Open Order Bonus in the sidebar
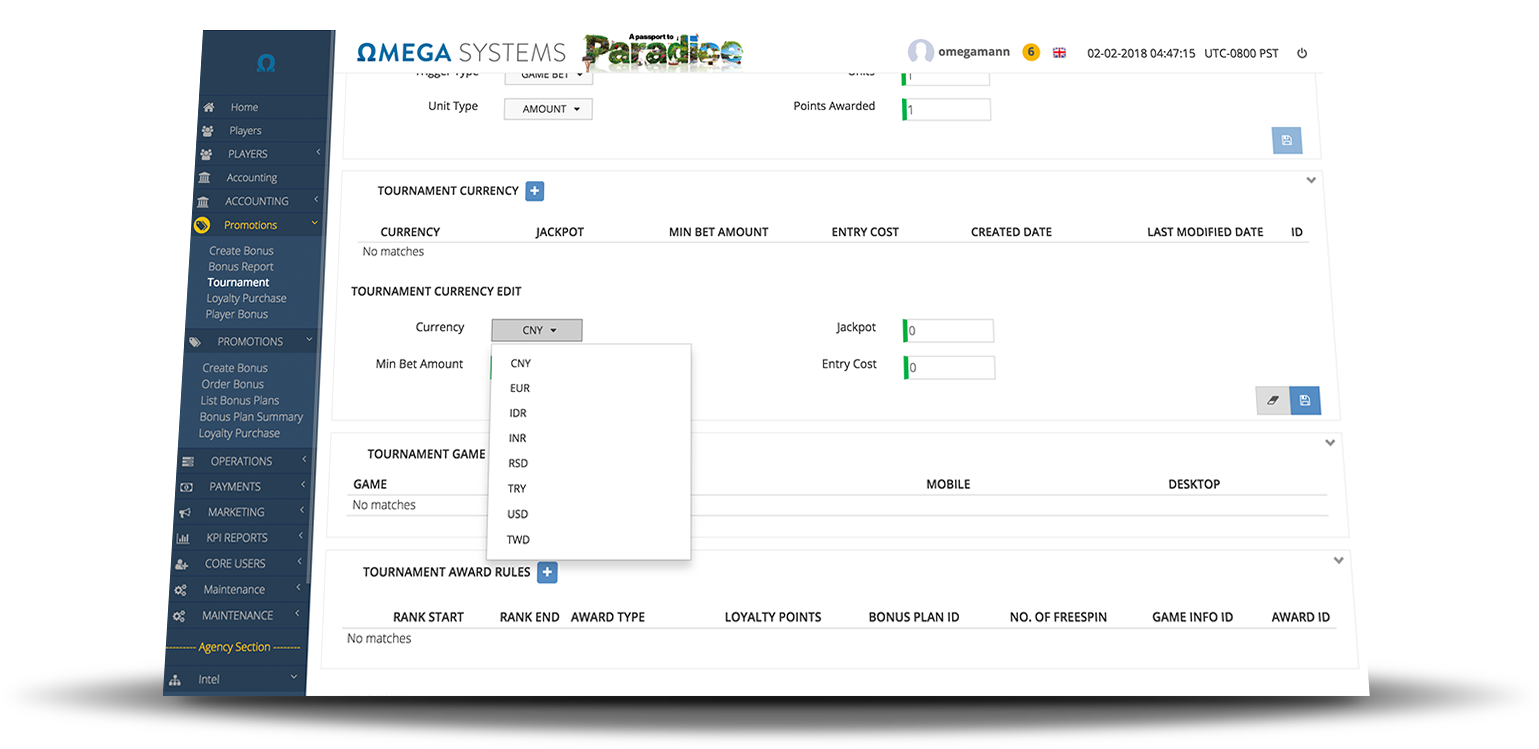This screenshot has height=749, width=1539. 233,384
